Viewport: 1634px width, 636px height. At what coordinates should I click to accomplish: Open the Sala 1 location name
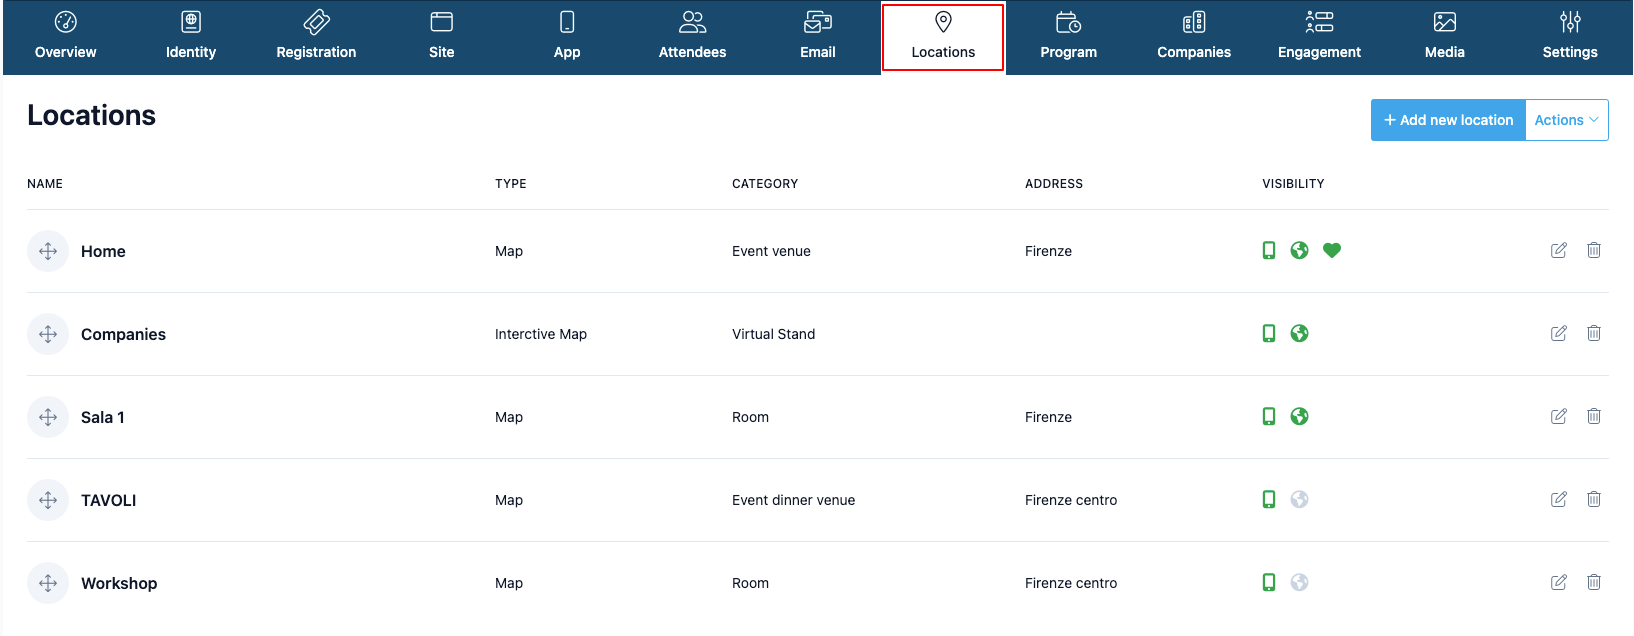click(x=103, y=417)
